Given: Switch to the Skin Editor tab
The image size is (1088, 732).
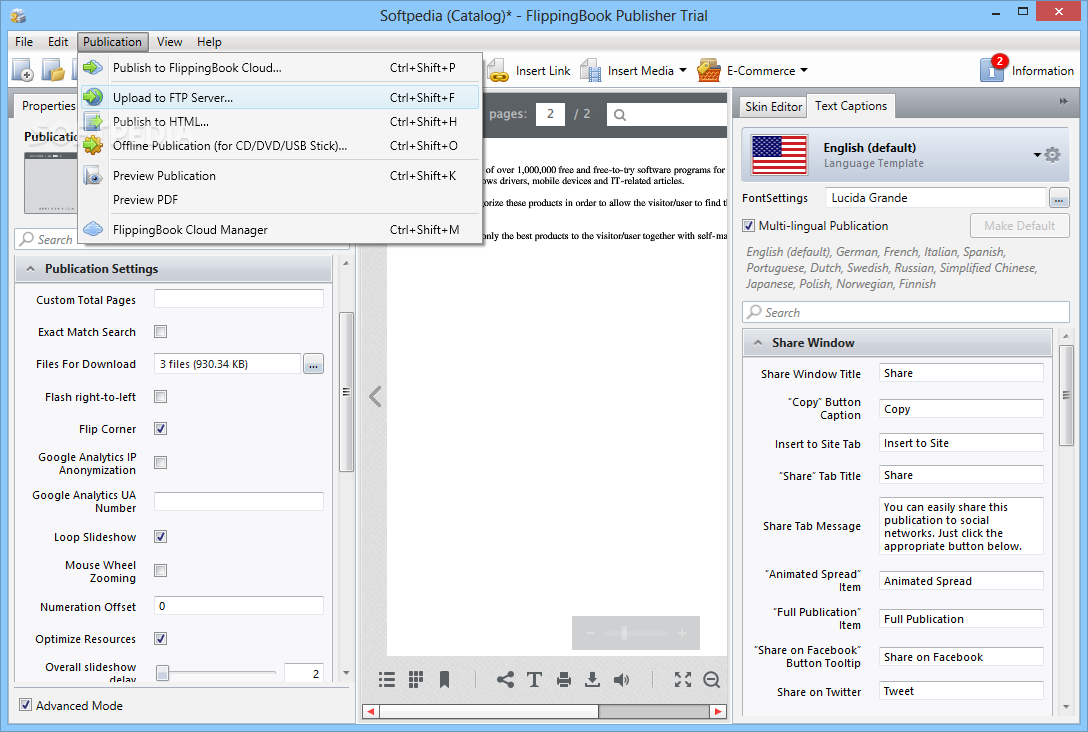Looking at the screenshot, I should point(773,106).
